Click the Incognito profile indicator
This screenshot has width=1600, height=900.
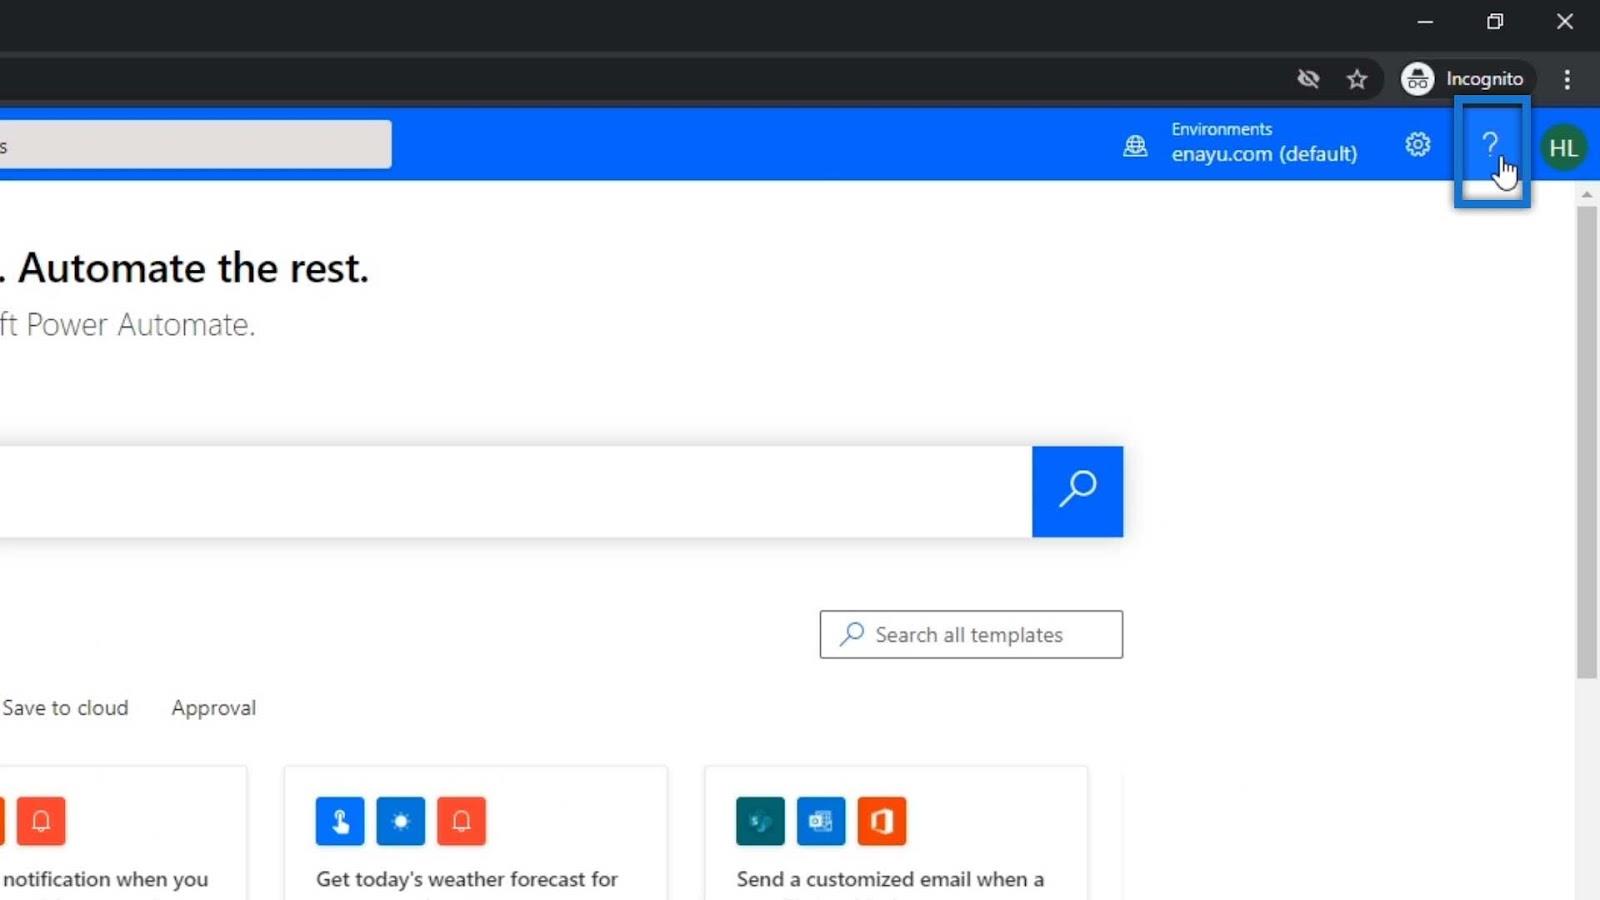pos(1463,79)
